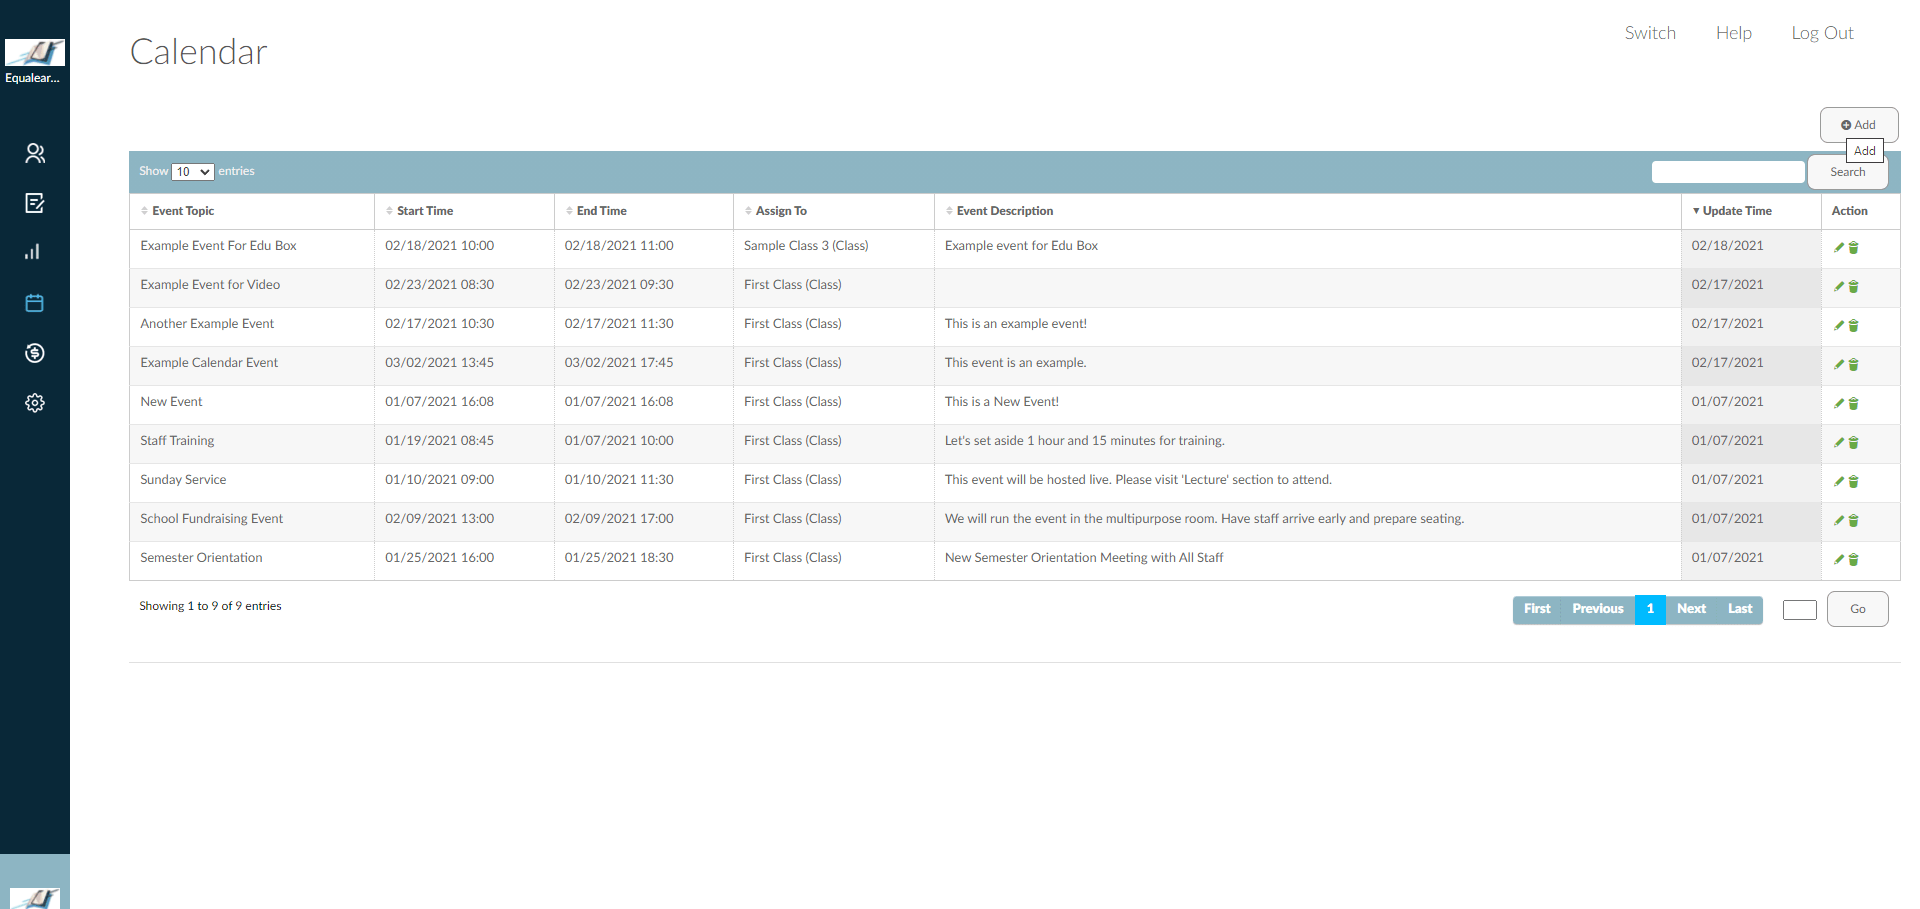The width and height of the screenshot is (1920, 909).
Task: Delete the Staff Training row
Action: (1853, 442)
